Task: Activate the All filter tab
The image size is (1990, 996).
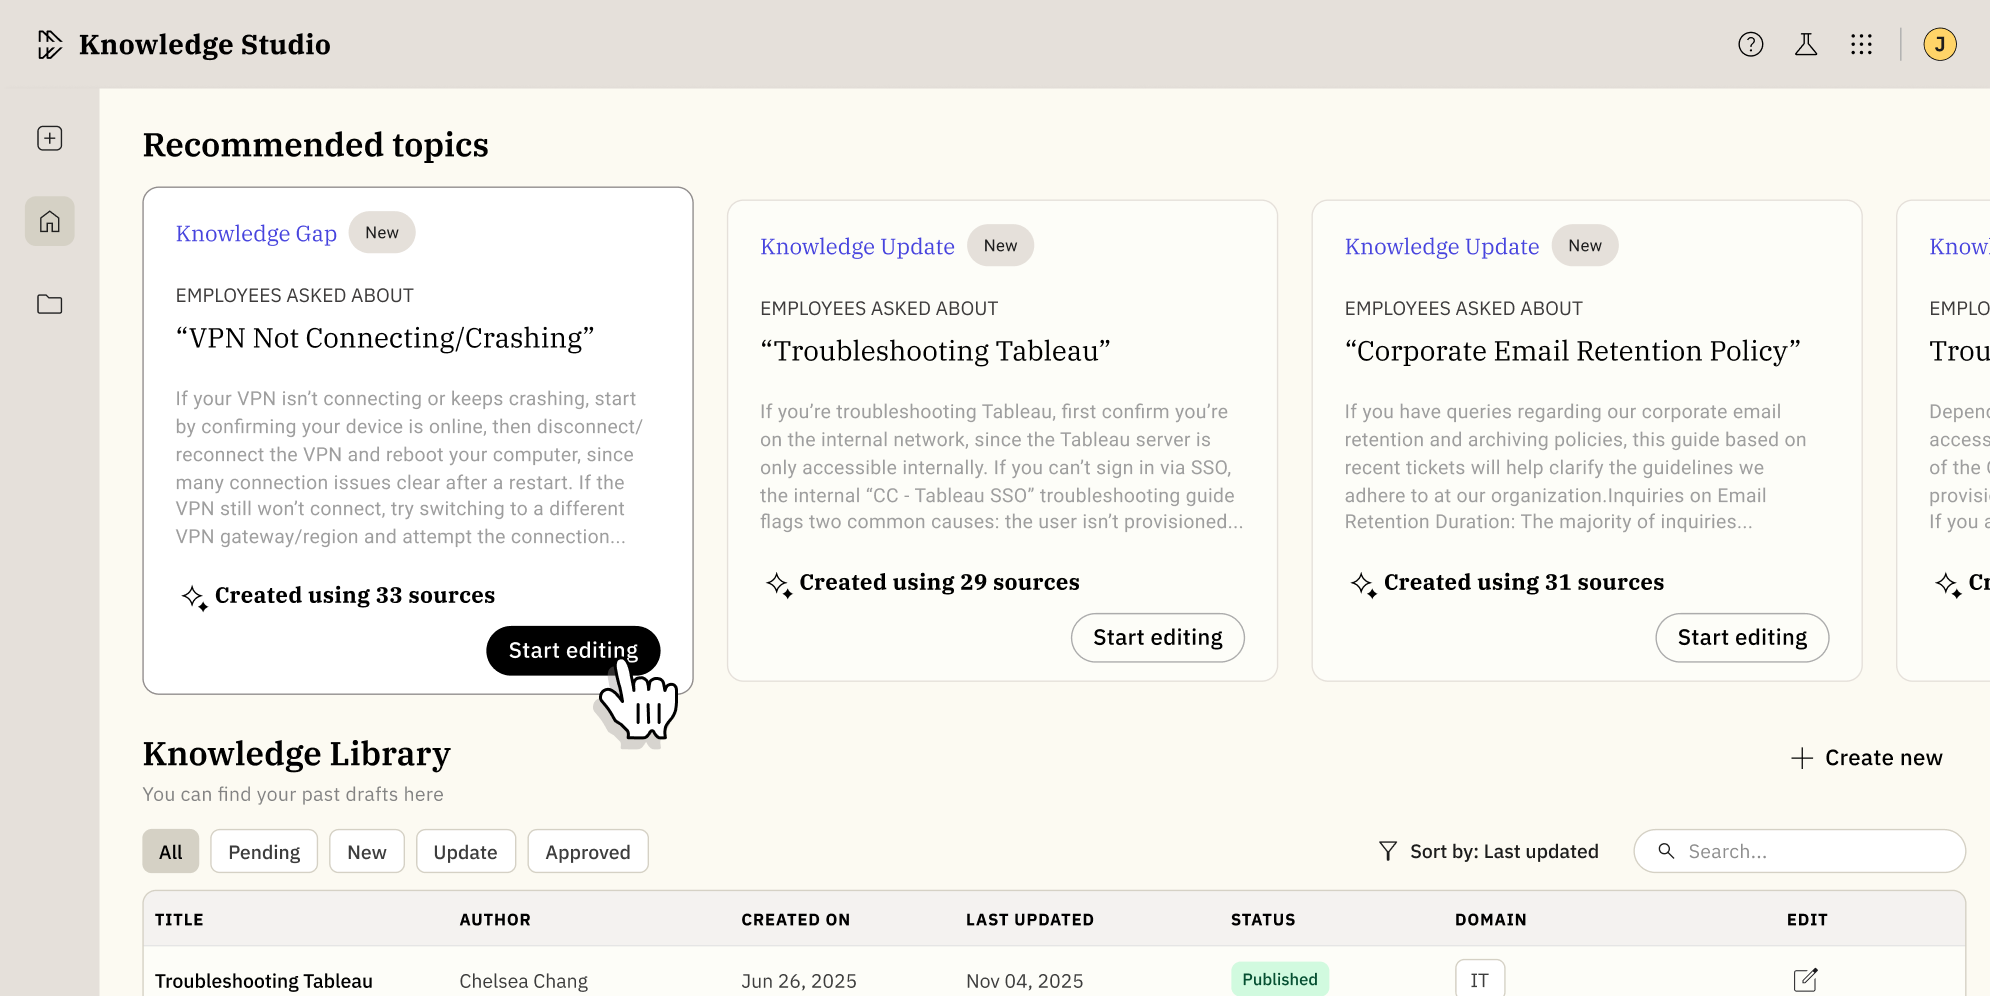Action: coord(170,851)
